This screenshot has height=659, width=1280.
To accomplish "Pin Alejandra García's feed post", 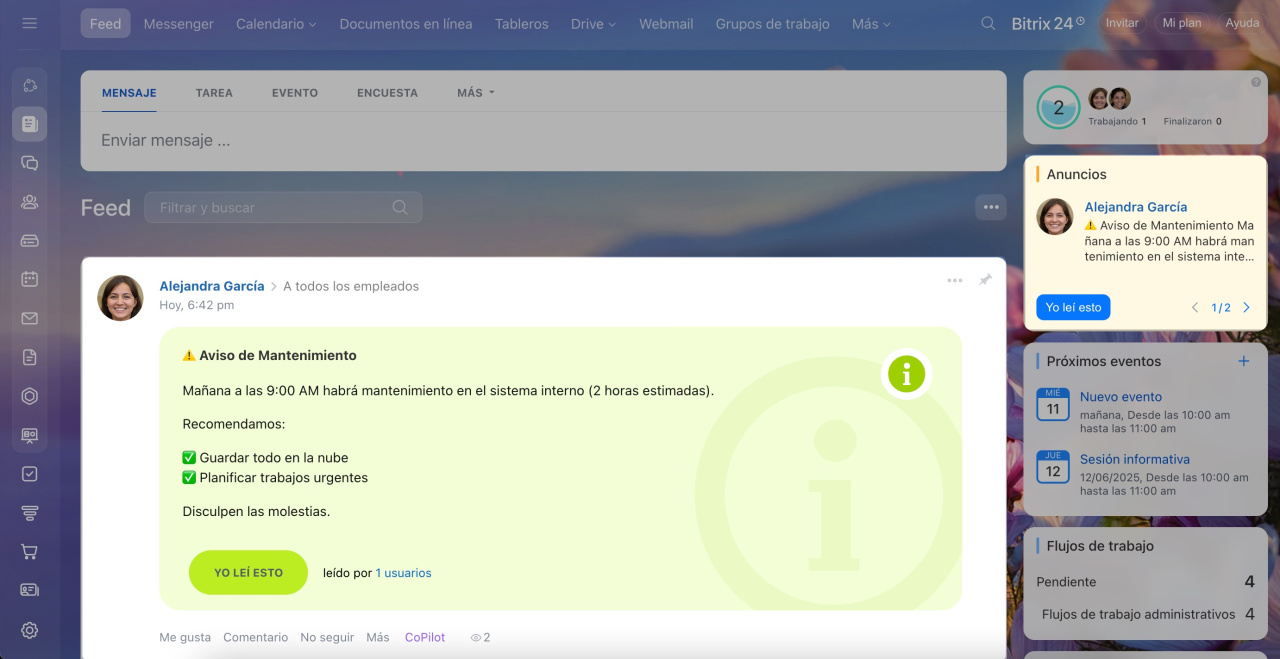I will coord(985,281).
